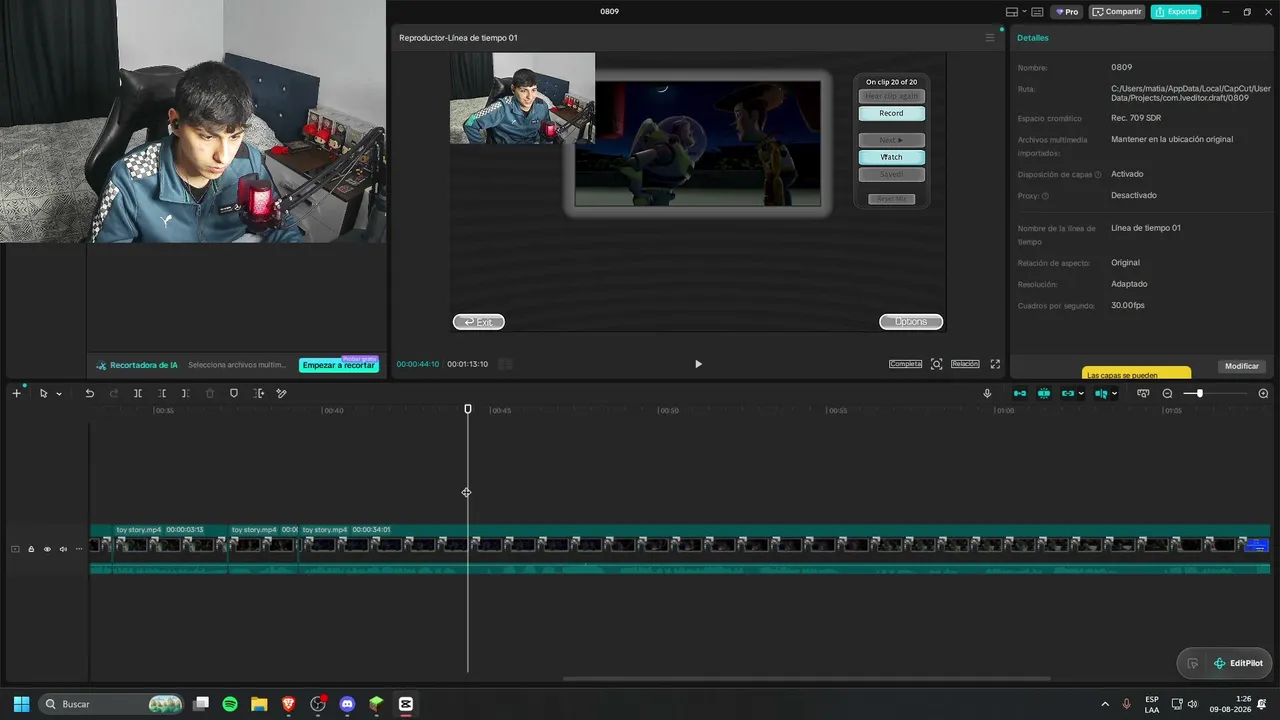Undo the last edit

click(x=89, y=394)
